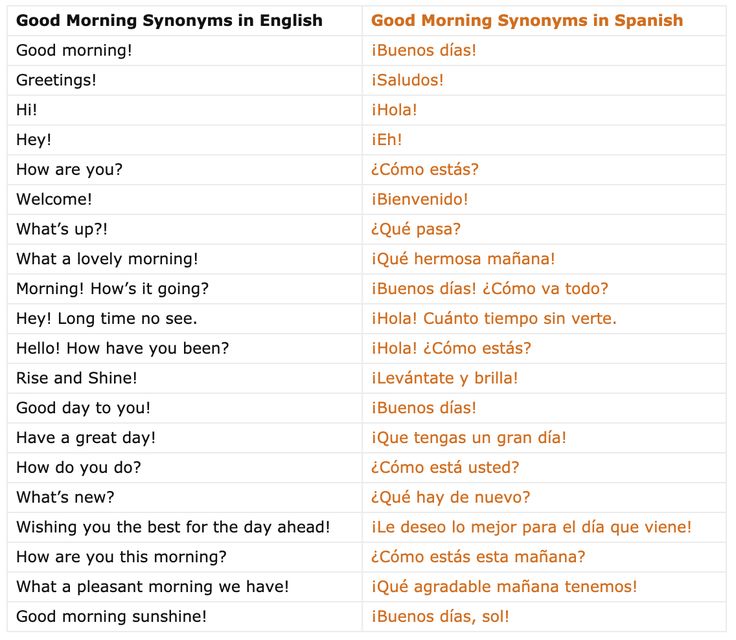This screenshot has height=640, width=736.
Task: Click the '¡Levántate y brilla!' translation
Action: pos(445,378)
